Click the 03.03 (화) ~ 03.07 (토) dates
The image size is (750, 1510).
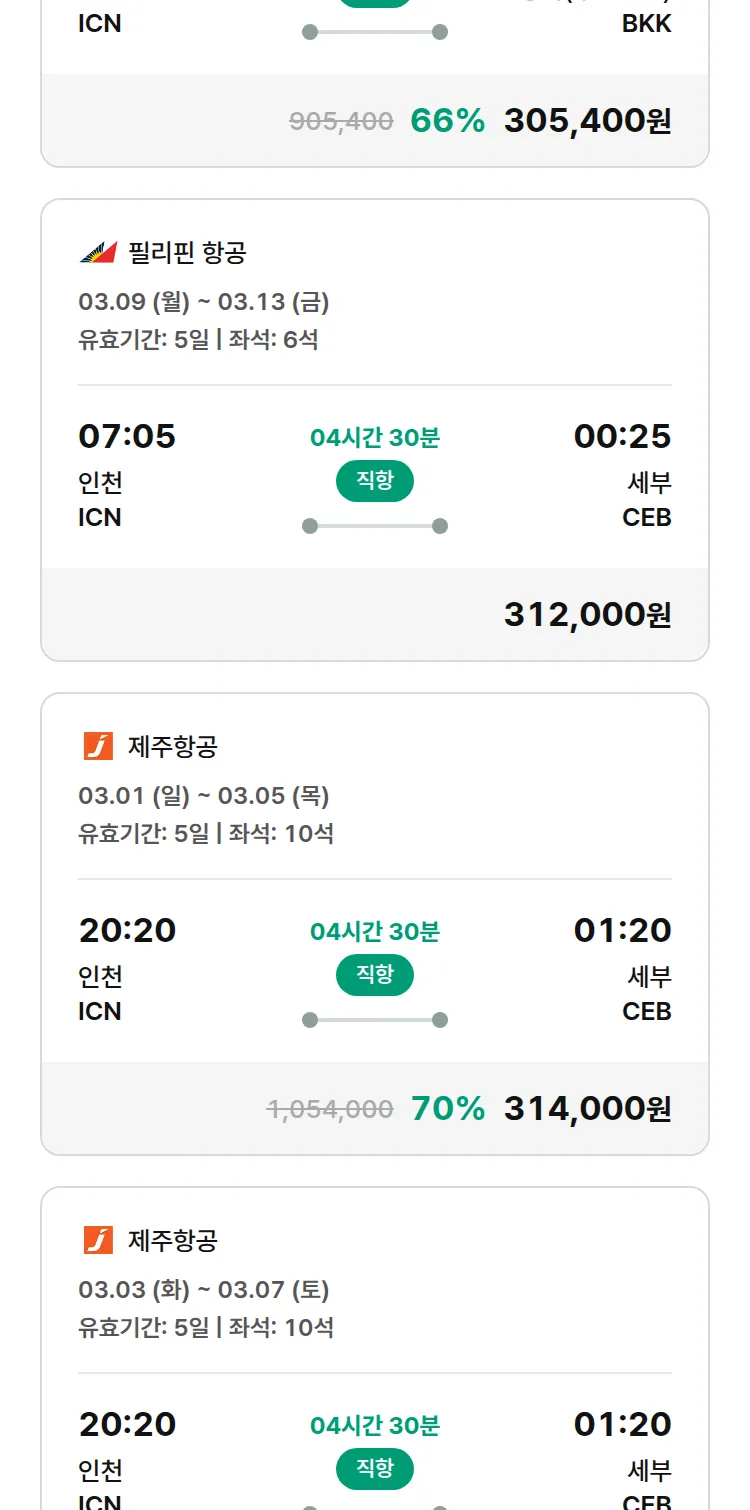click(204, 1289)
